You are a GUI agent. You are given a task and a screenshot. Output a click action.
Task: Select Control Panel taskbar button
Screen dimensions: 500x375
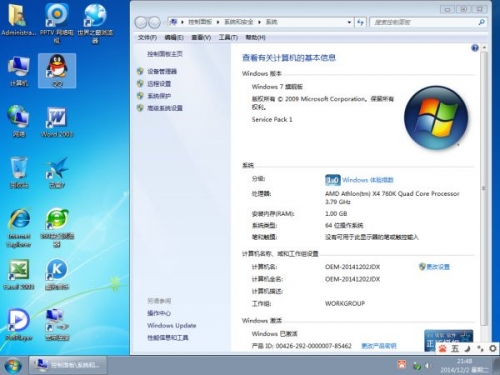click(x=68, y=365)
